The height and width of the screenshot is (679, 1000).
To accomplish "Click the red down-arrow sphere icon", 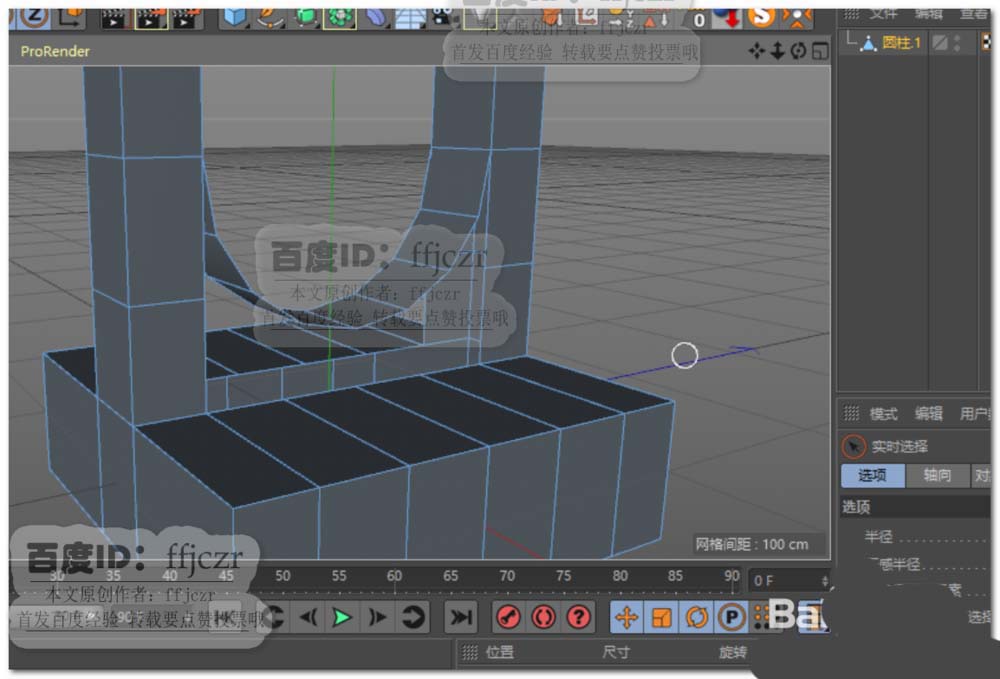I will tap(727, 18).
